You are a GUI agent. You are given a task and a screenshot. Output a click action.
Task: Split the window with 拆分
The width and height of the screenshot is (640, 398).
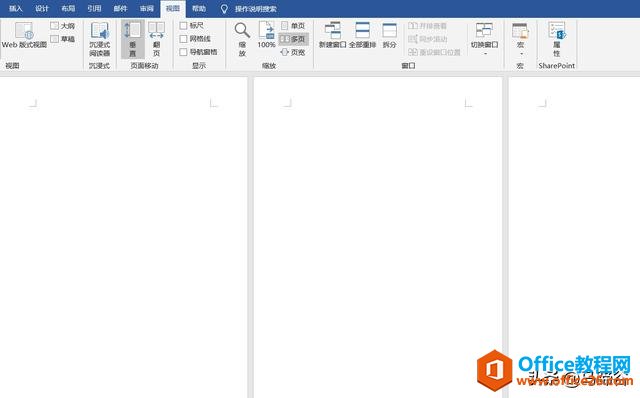[x=389, y=35]
